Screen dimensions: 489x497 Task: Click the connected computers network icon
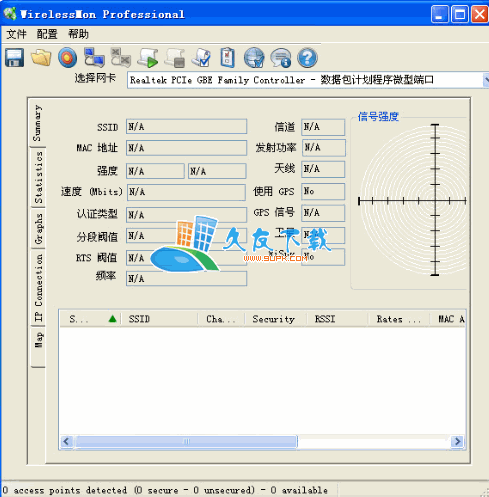(94, 57)
